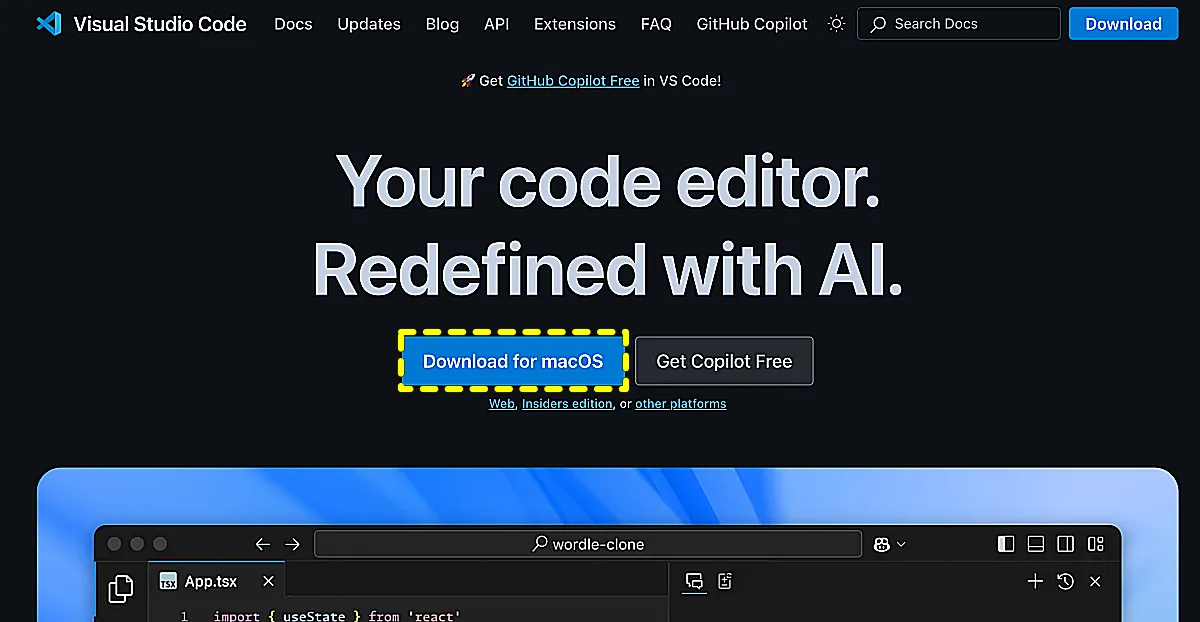Screen dimensions: 1200x622
Task: Click the 'Redefined with AI.' heading text
Action: [608, 269]
